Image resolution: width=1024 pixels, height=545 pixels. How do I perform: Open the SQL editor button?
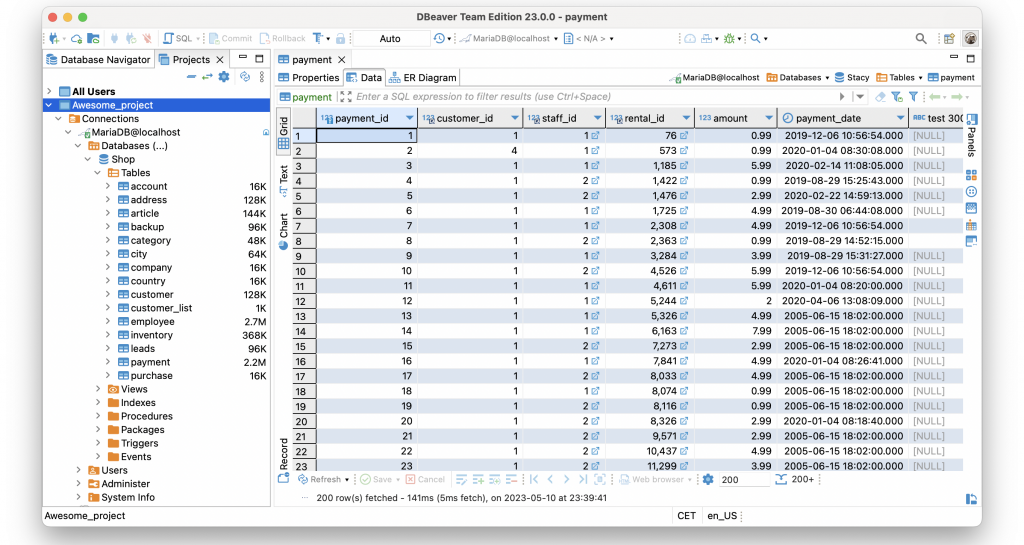(x=178, y=39)
